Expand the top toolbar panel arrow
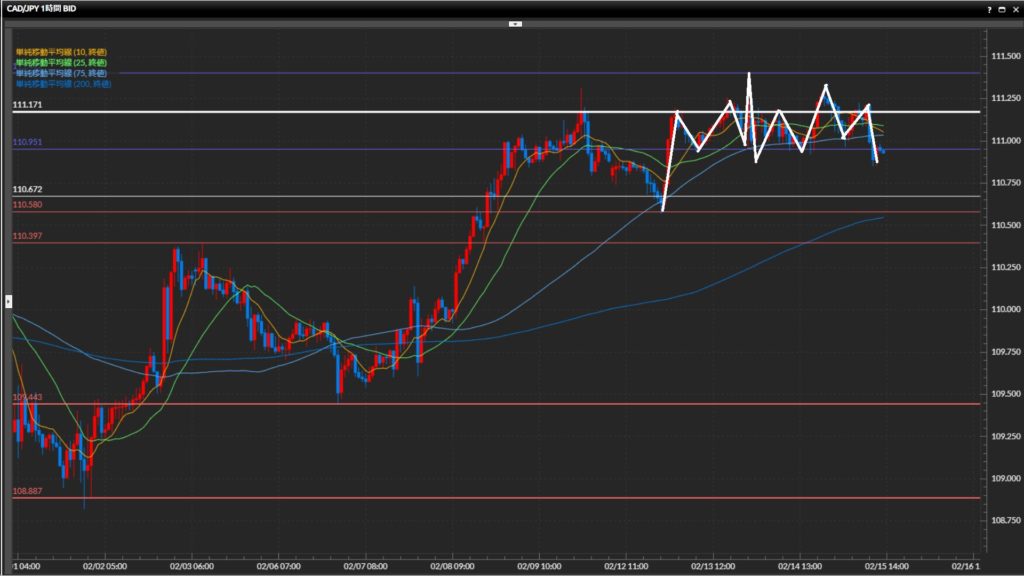 [x=515, y=22]
